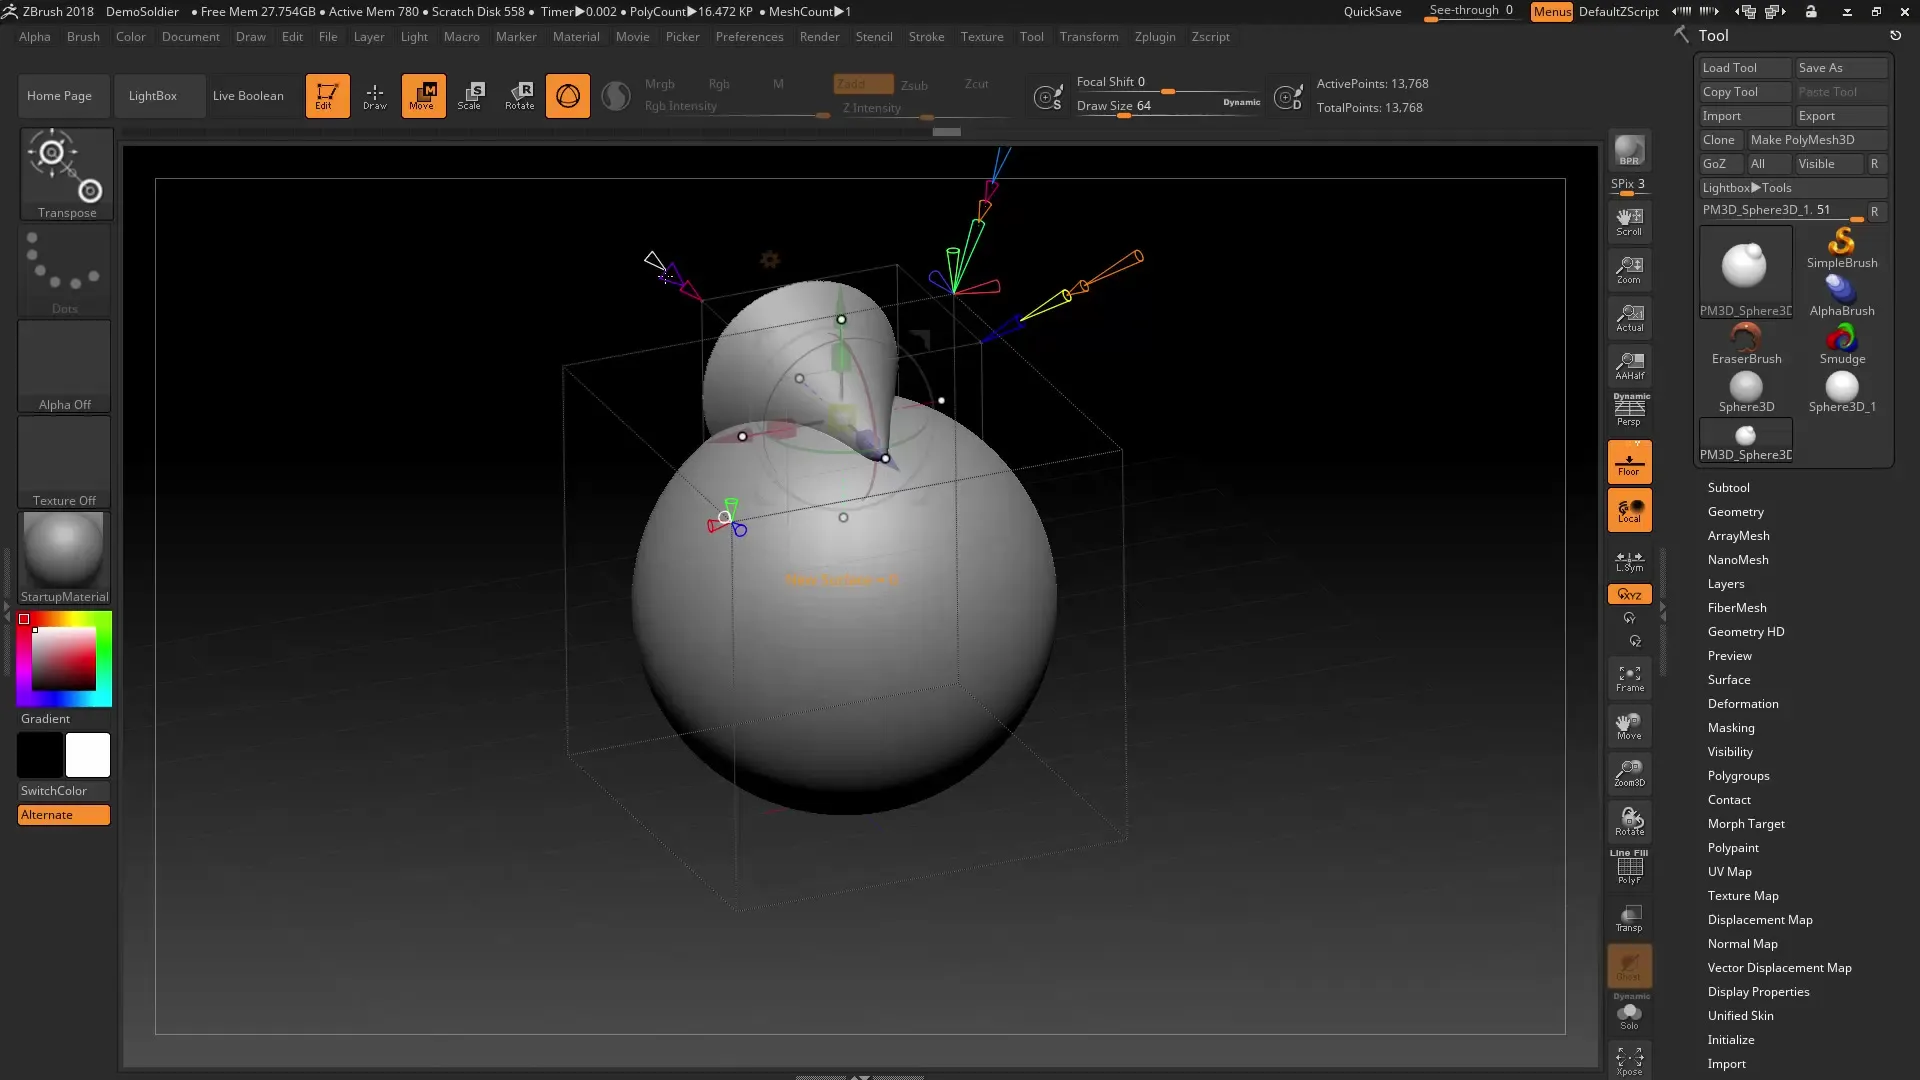This screenshot has width=1920, height=1080.
Task: Click the Draw mode icon
Action: pyautogui.click(x=374, y=96)
